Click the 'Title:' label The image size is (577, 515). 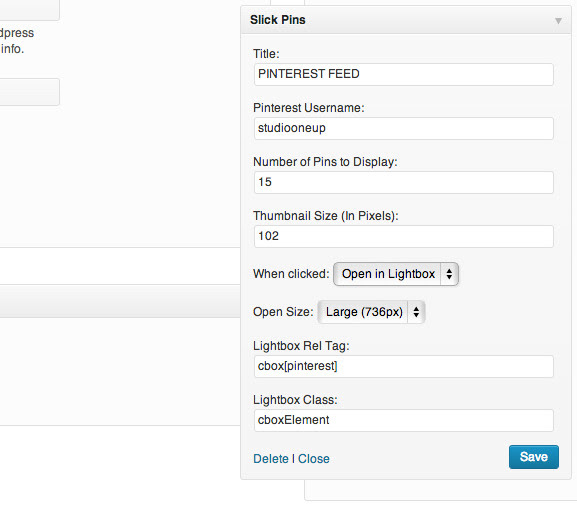tap(266, 54)
